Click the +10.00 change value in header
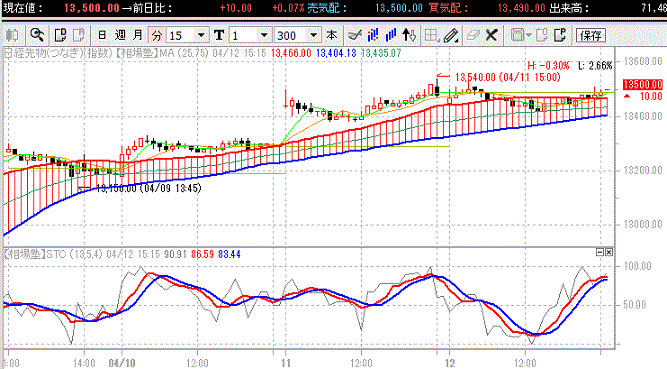667x369 pixels. [x=236, y=8]
